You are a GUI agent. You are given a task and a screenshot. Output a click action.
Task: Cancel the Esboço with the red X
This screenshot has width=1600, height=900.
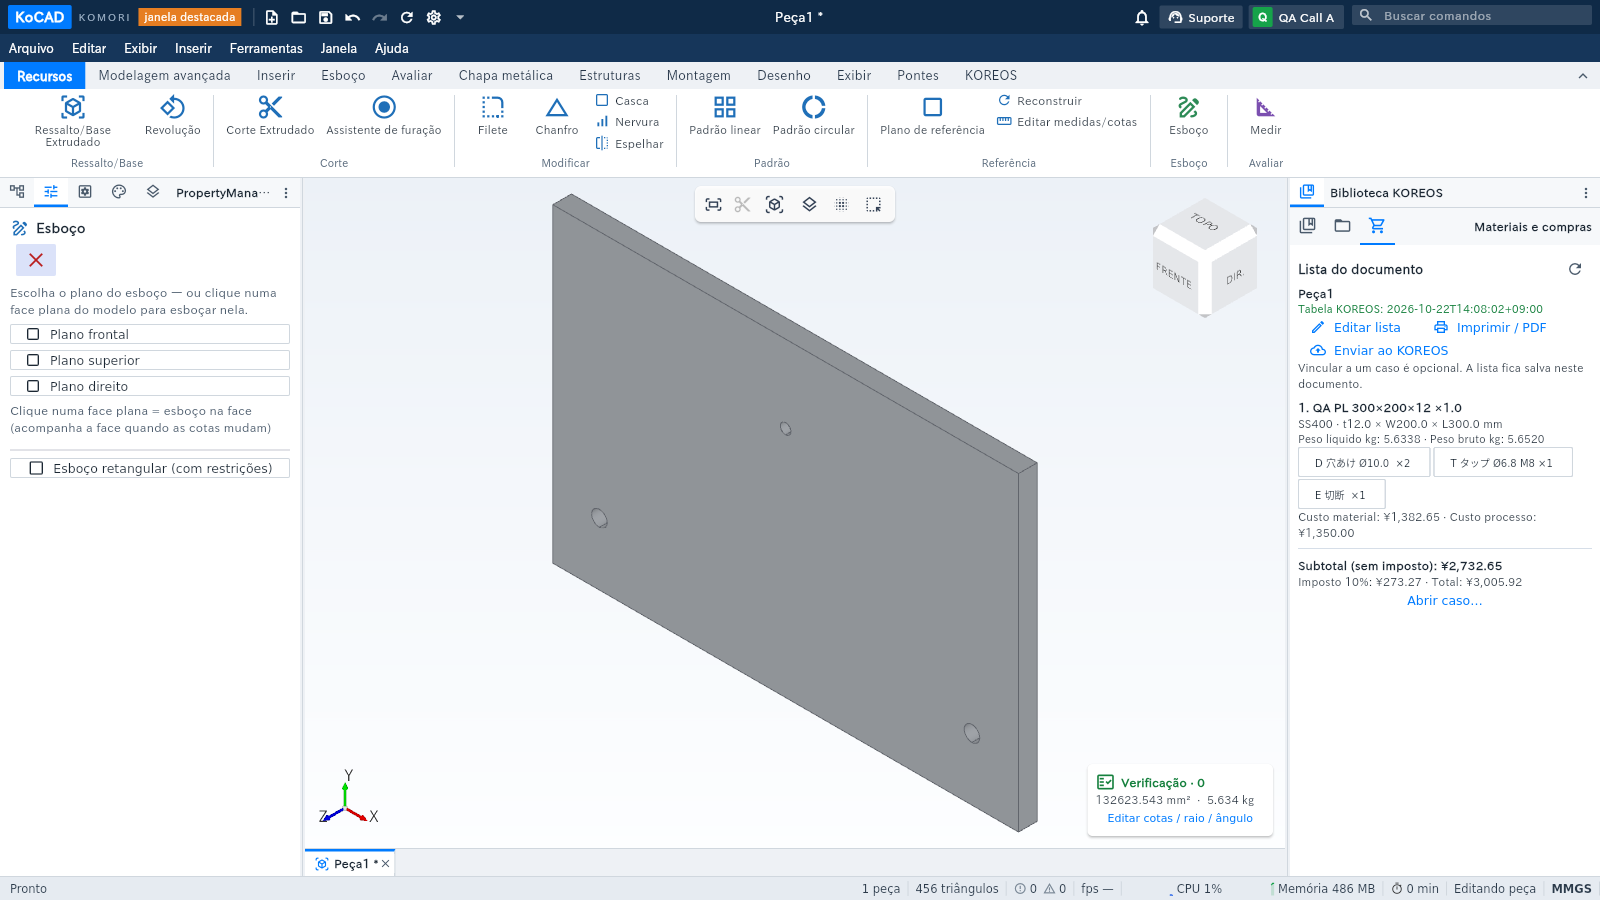36,260
